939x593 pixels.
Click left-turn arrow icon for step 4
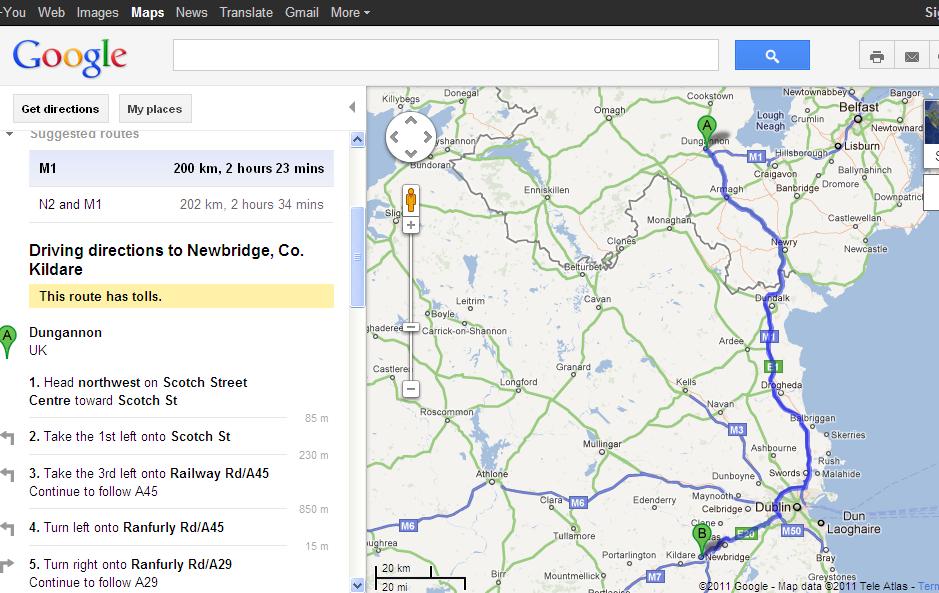point(7,529)
